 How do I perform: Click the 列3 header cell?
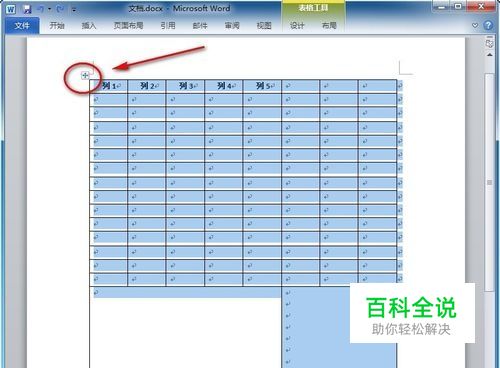tap(185, 86)
